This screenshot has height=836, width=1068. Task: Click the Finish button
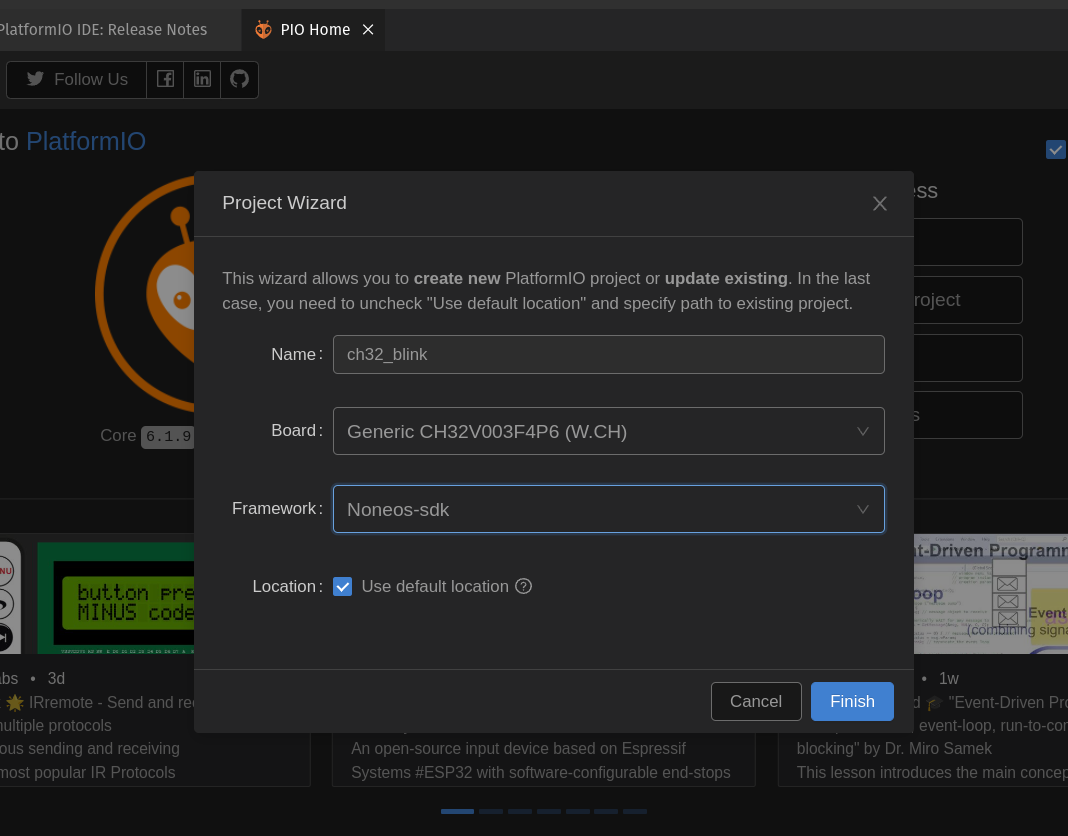(x=852, y=701)
